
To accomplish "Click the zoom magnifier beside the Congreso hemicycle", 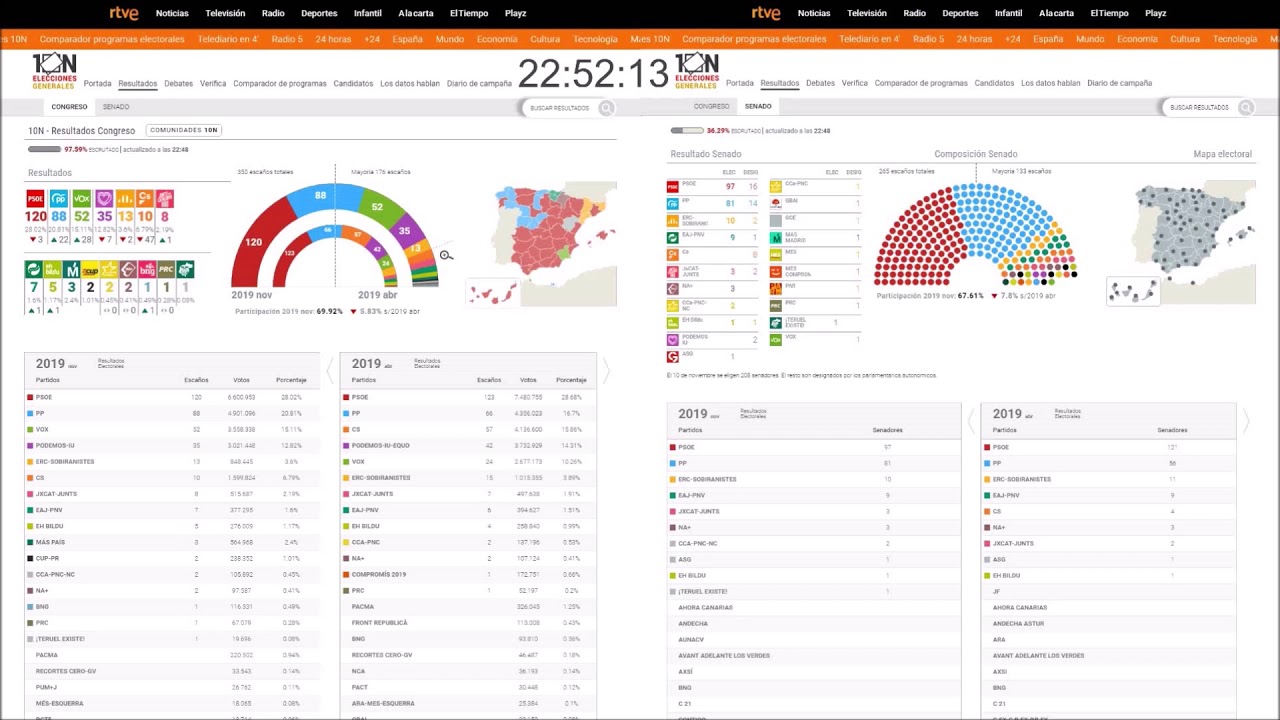I will (446, 256).
